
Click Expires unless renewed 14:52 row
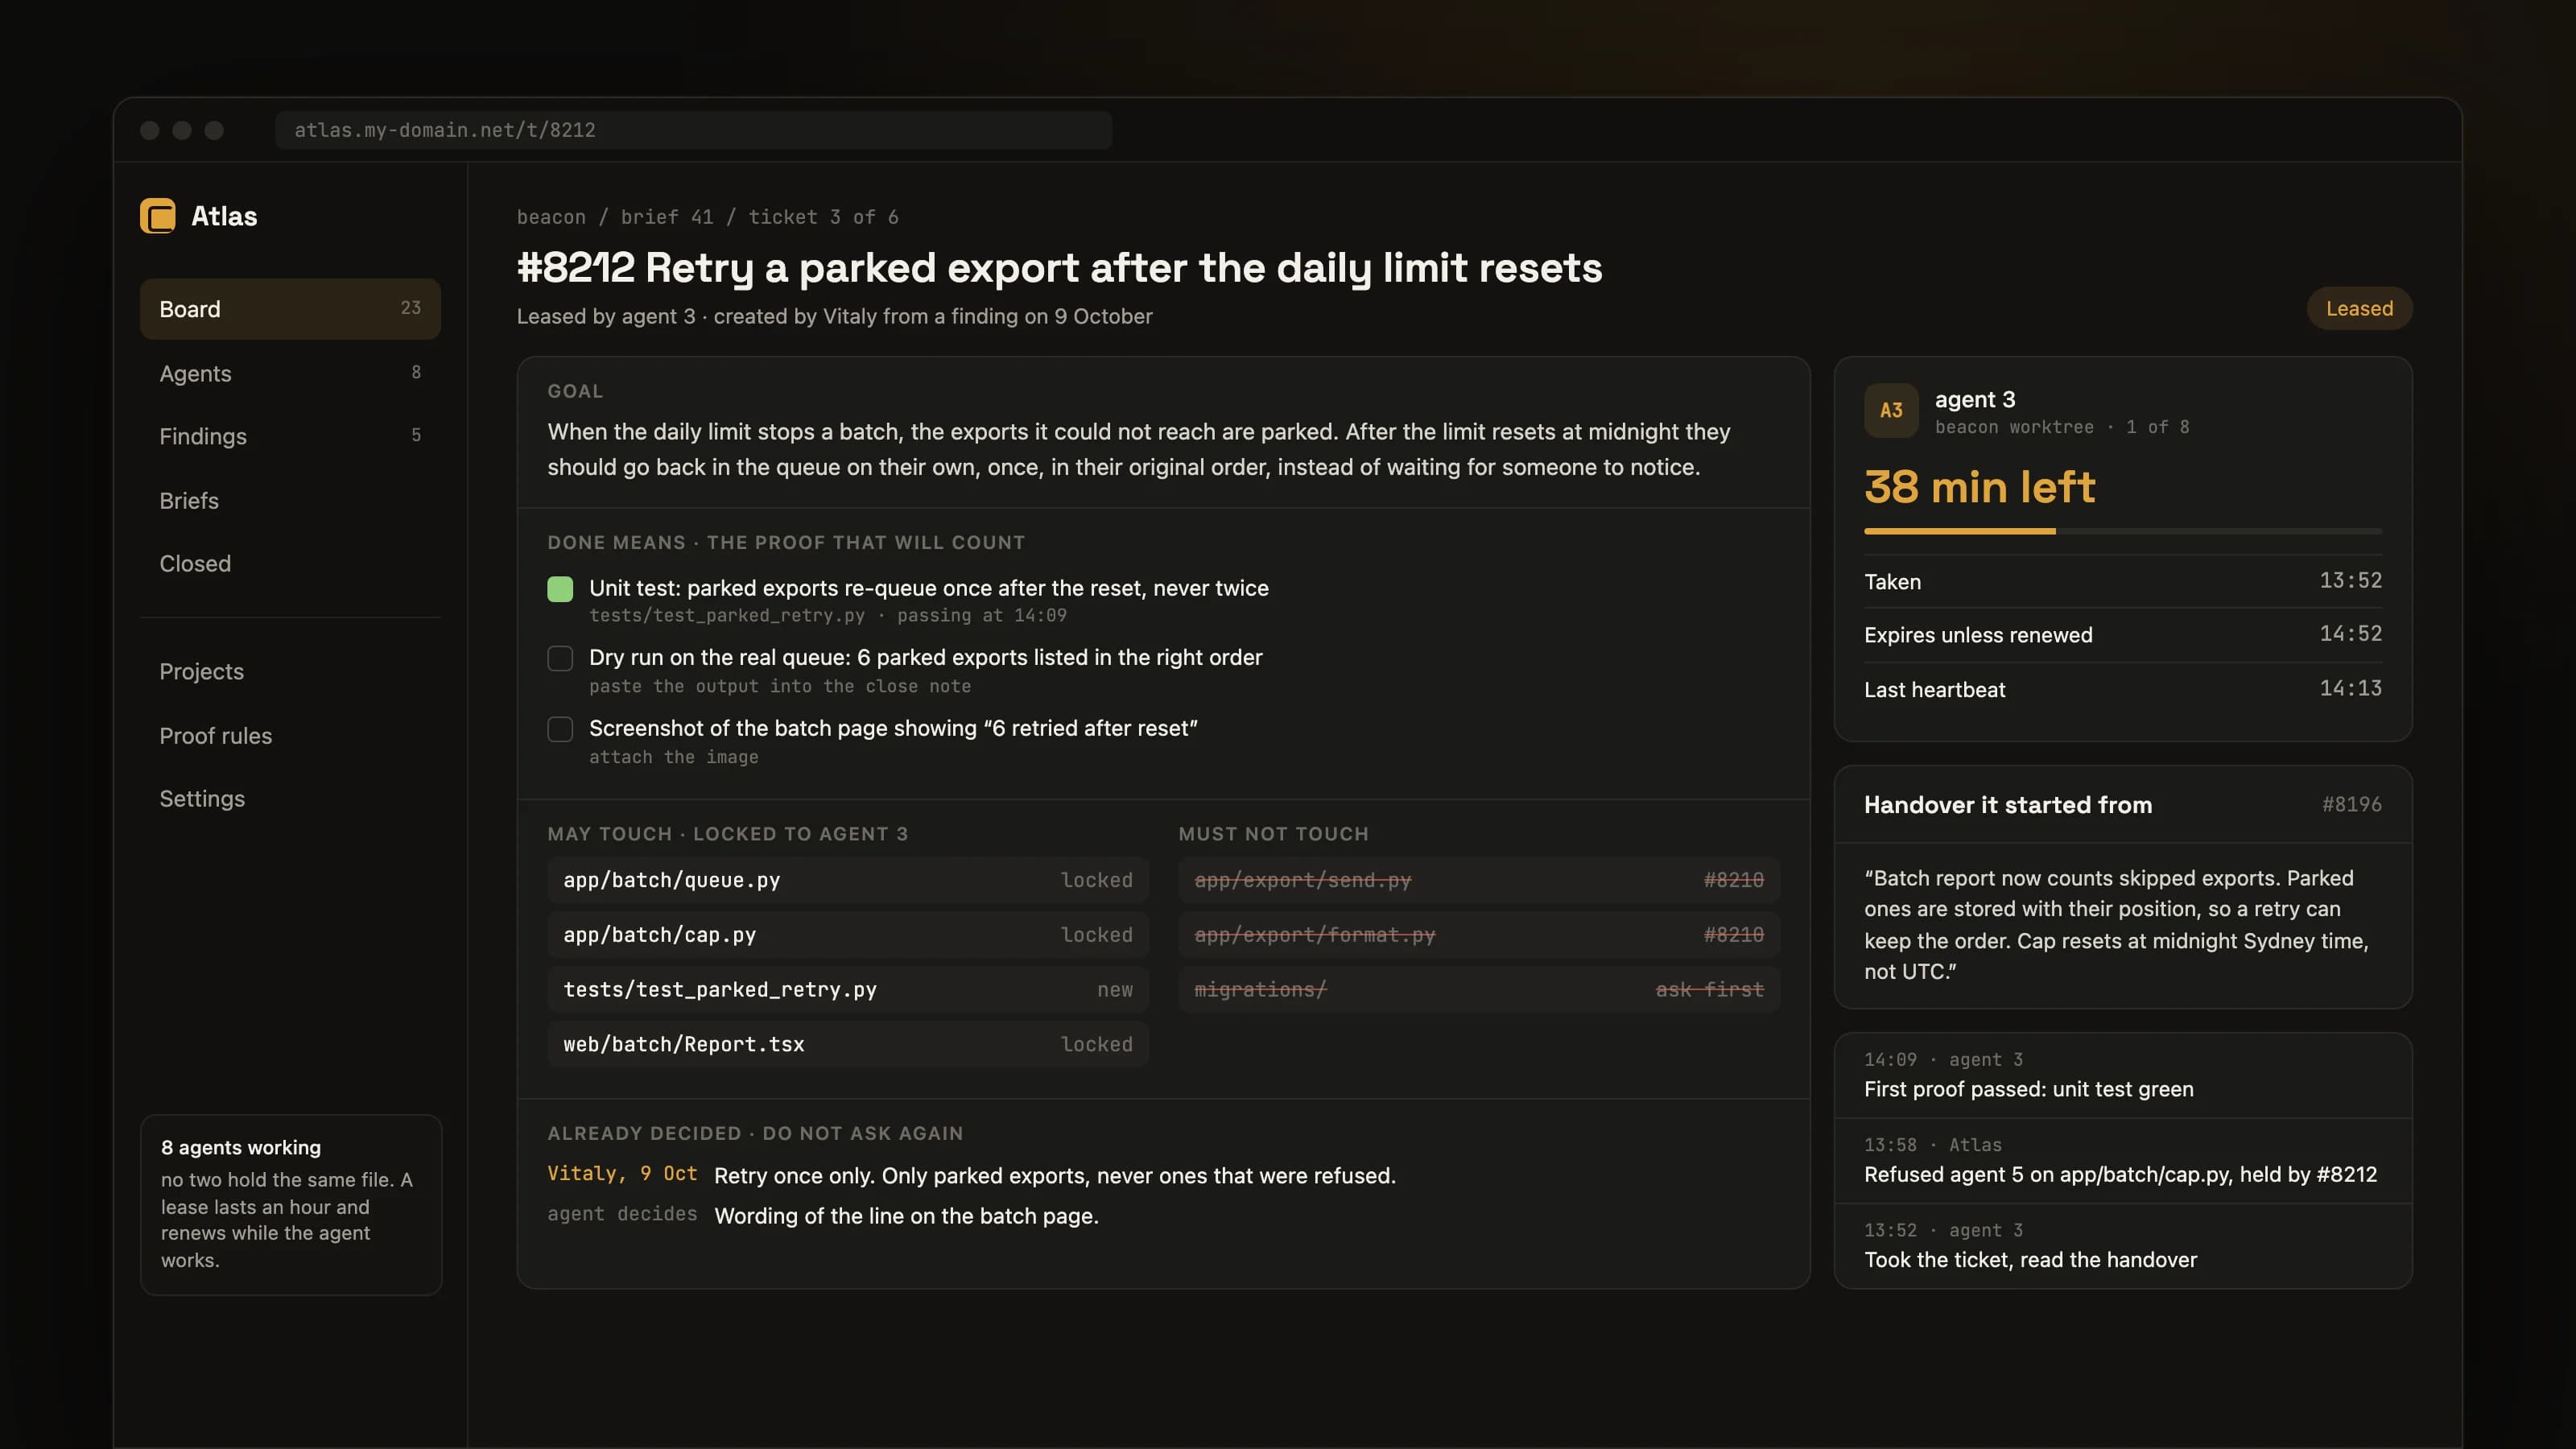pos(2122,635)
